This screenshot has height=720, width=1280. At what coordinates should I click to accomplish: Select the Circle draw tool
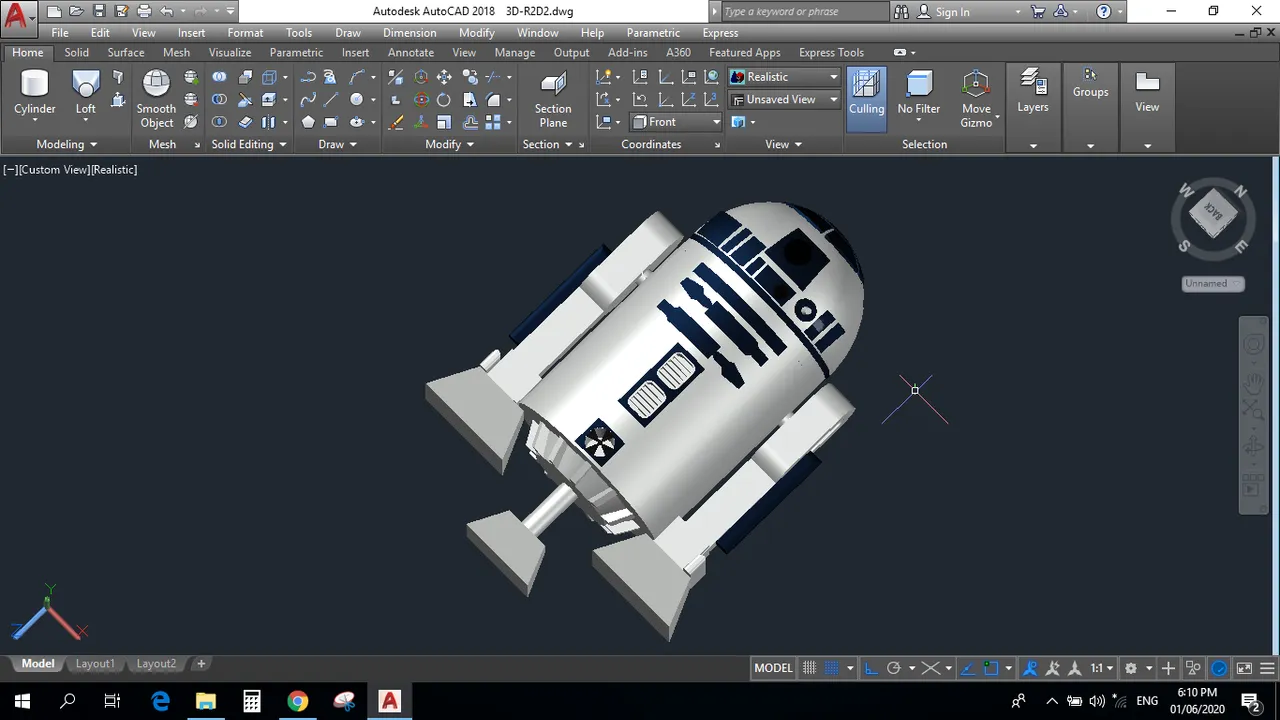tap(356, 99)
